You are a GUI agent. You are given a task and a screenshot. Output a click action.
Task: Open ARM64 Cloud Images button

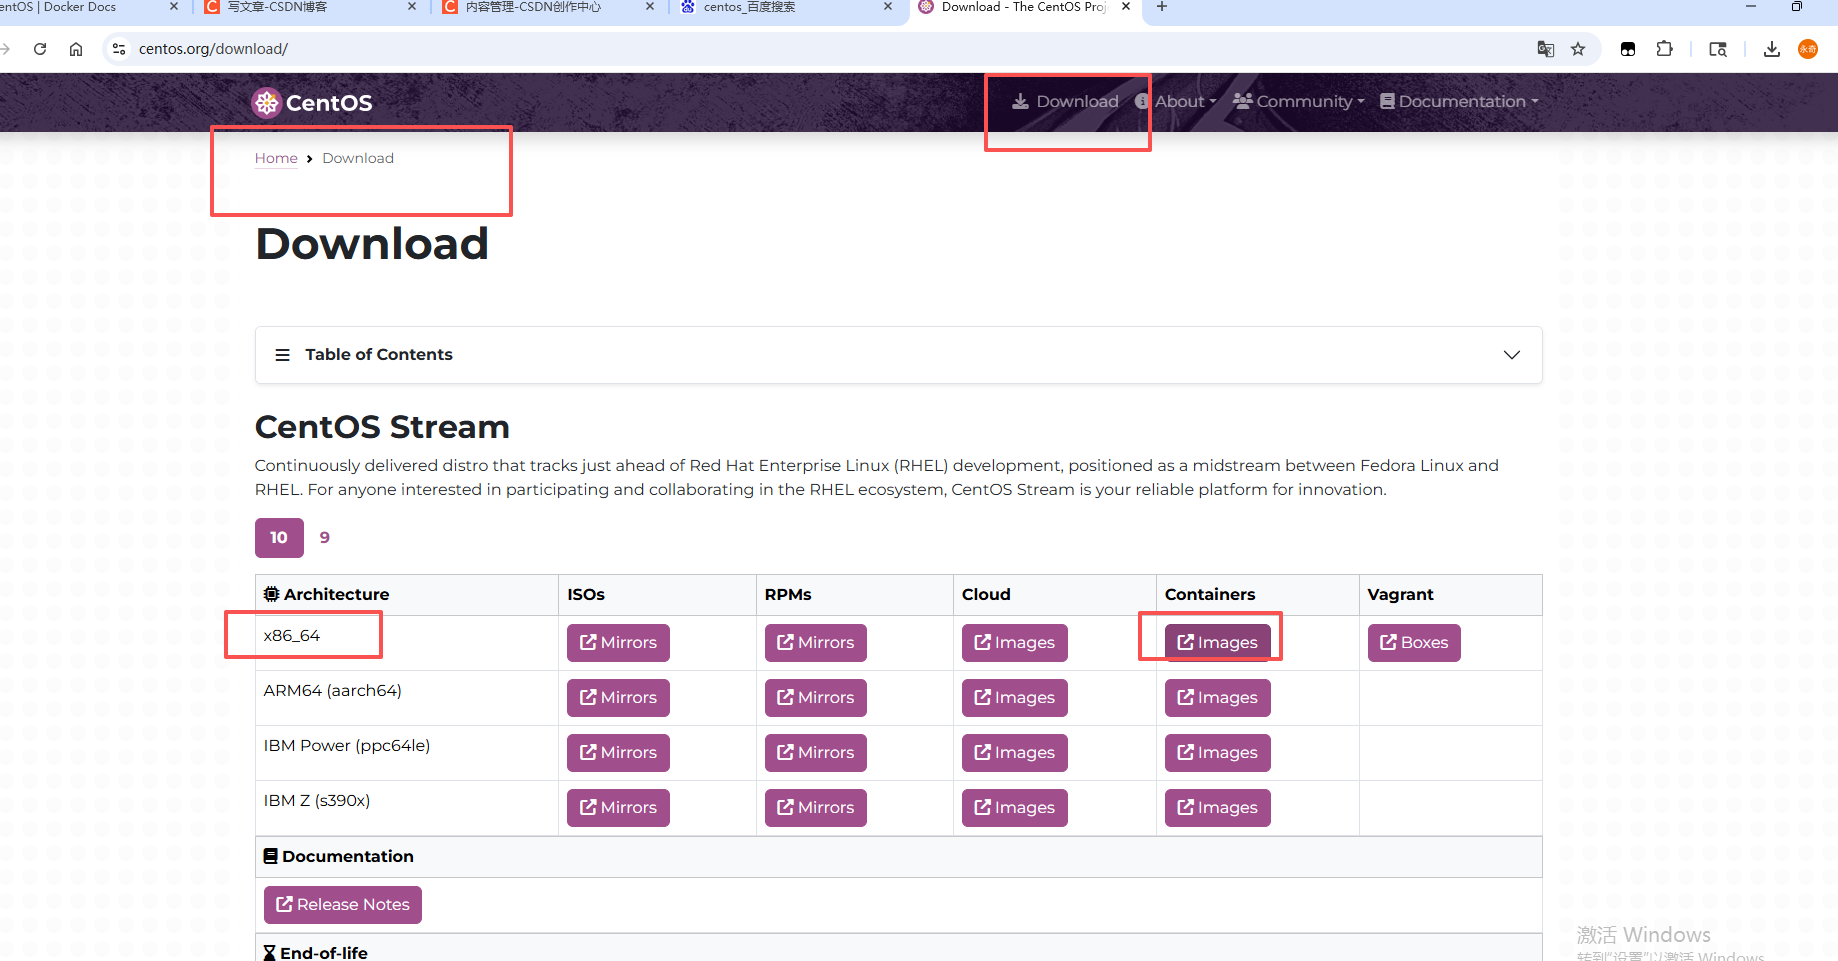click(1015, 698)
